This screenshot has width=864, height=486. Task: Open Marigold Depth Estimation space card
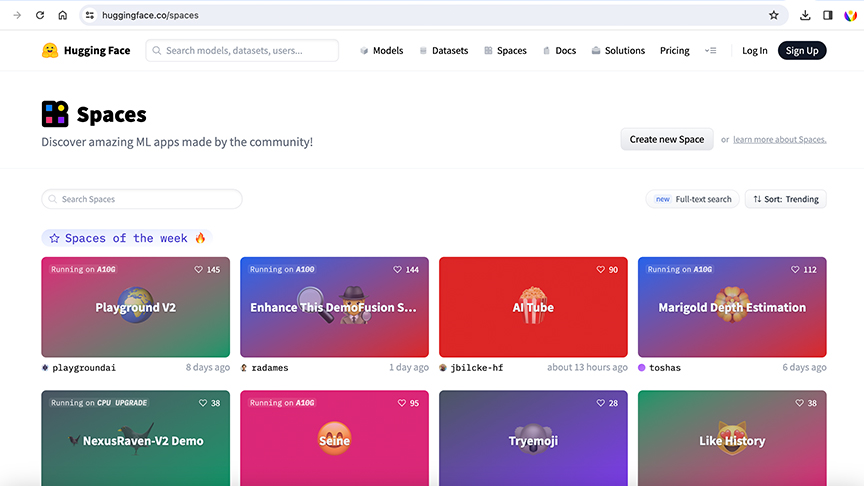[x=732, y=307]
